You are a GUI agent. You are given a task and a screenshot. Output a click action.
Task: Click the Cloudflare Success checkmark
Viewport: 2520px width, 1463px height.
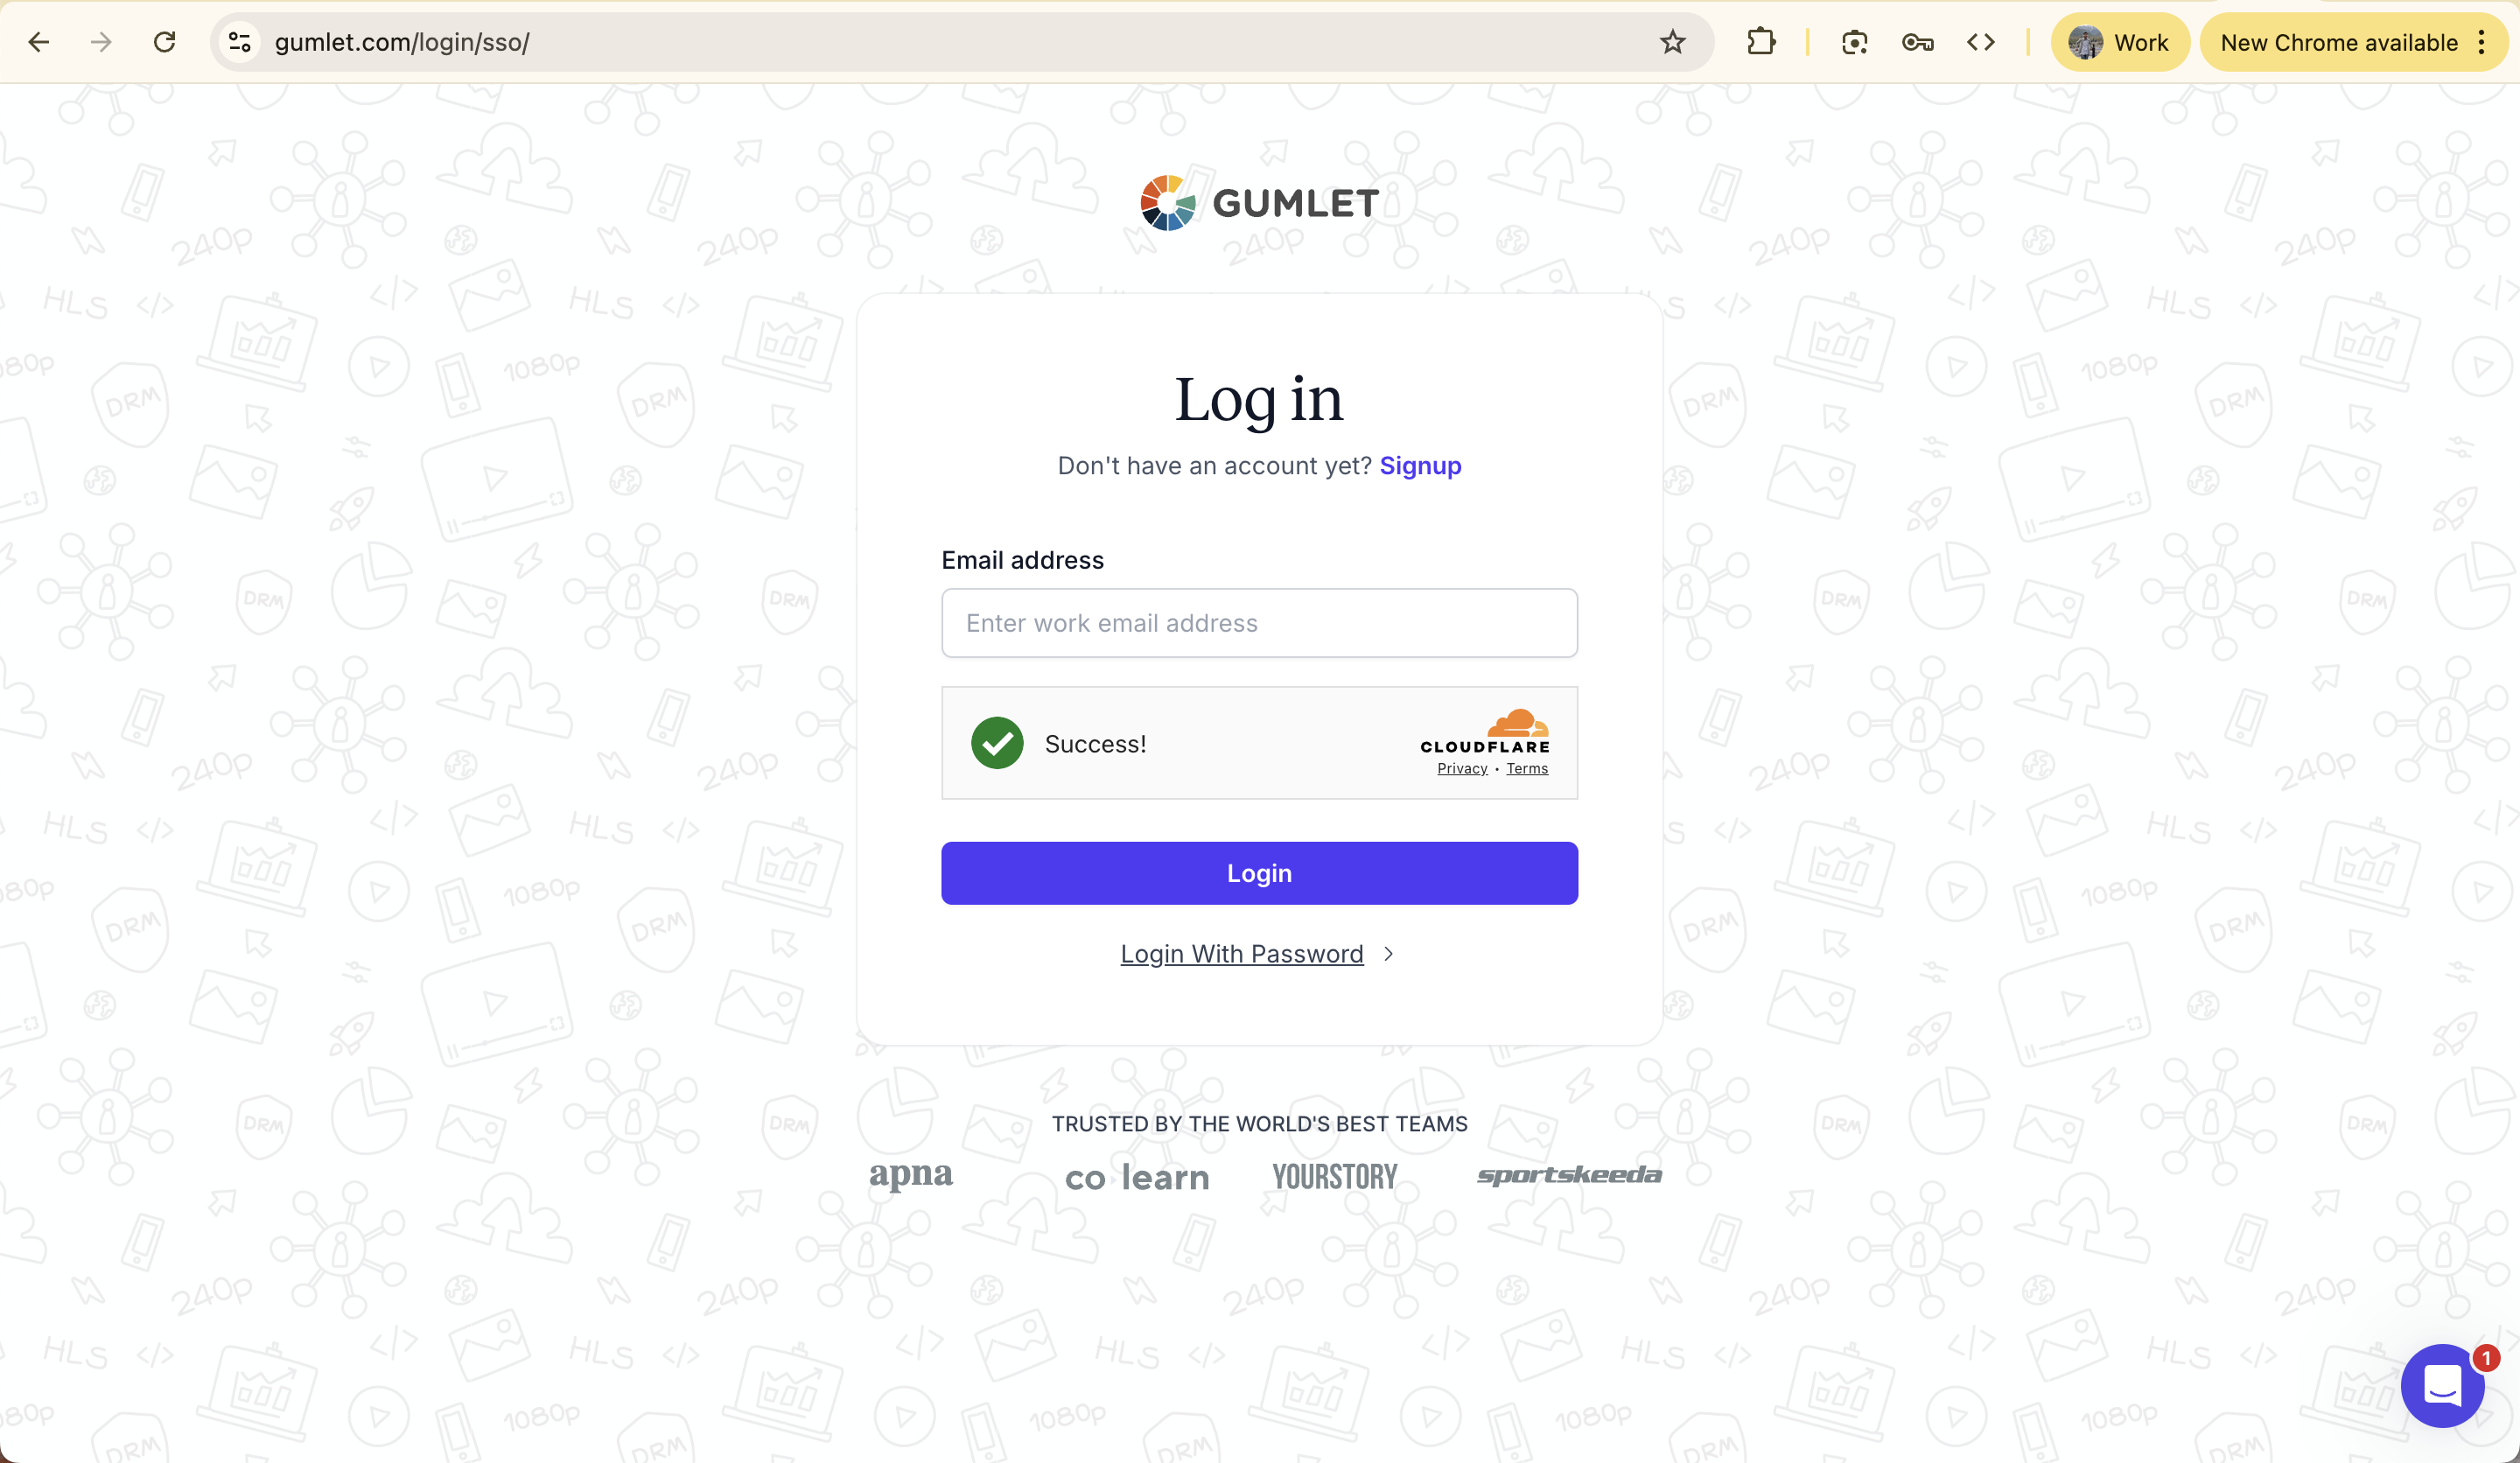coord(997,743)
